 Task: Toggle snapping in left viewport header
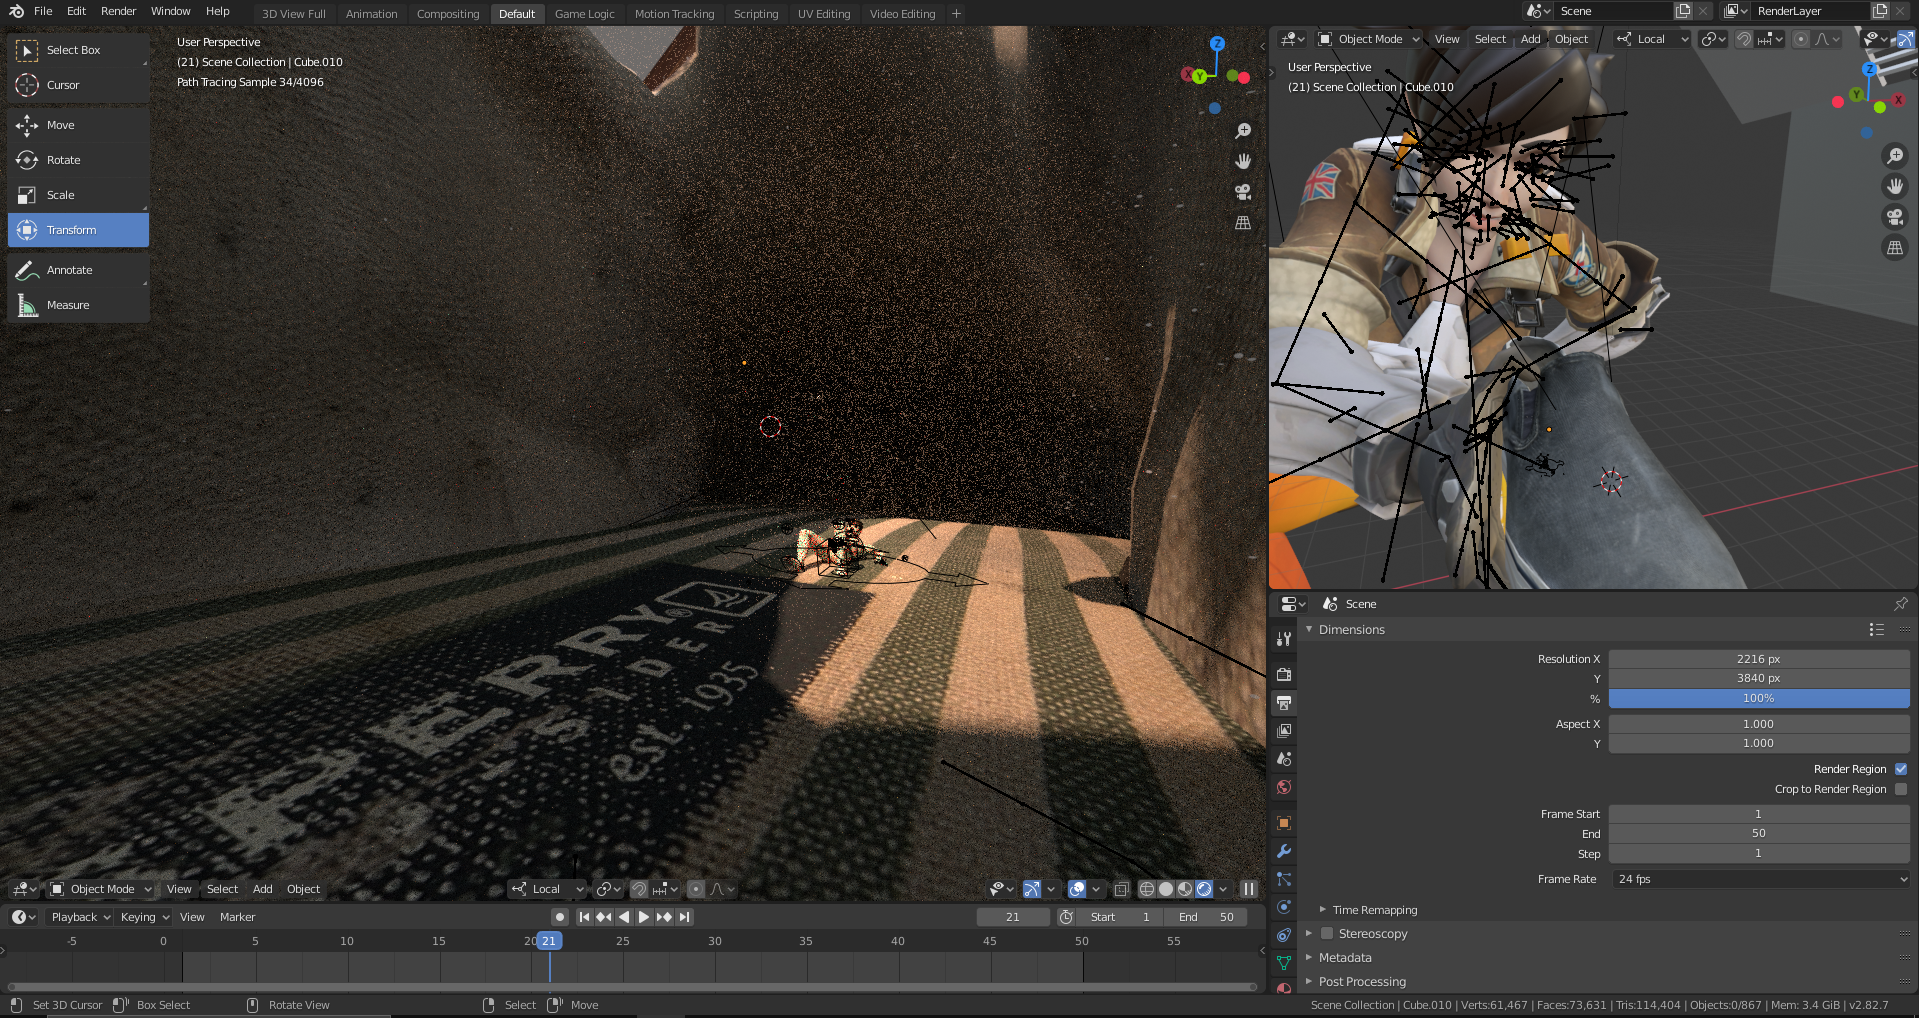click(x=639, y=889)
